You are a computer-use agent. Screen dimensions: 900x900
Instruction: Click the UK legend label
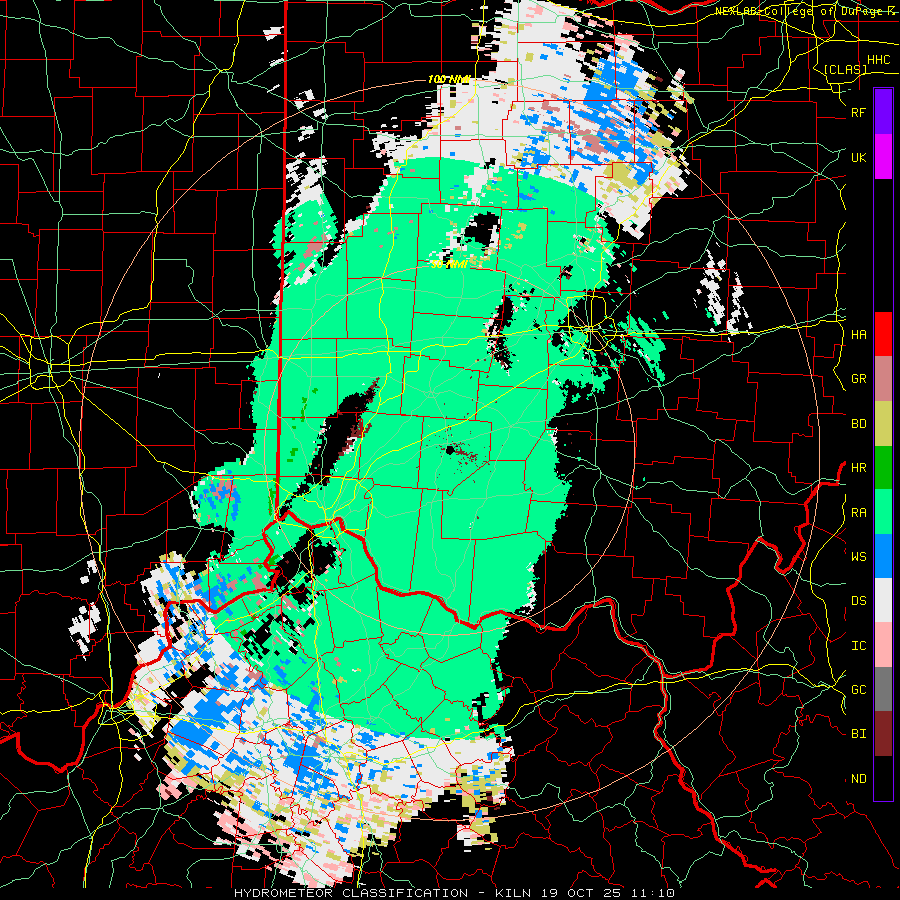(x=859, y=157)
